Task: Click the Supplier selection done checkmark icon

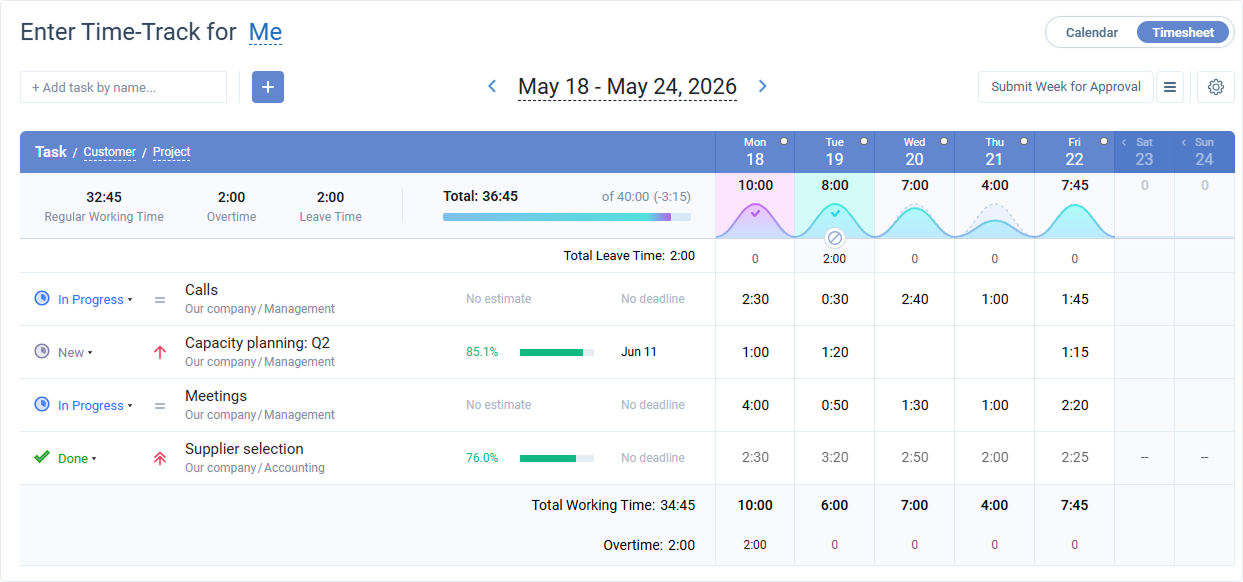Action: coord(42,457)
